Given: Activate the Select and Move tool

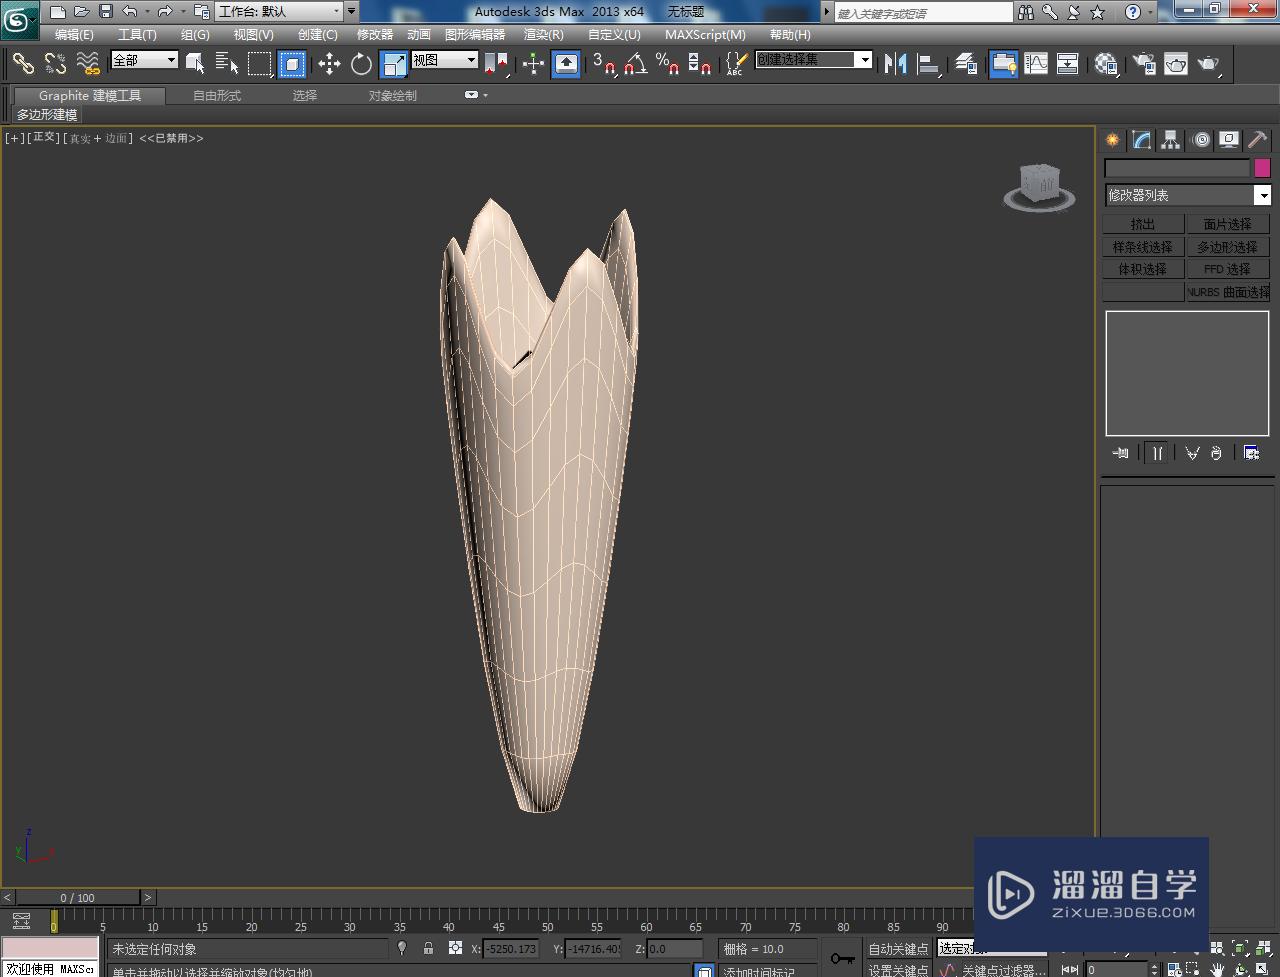Looking at the screenshot, I should [x=329, y=64].
